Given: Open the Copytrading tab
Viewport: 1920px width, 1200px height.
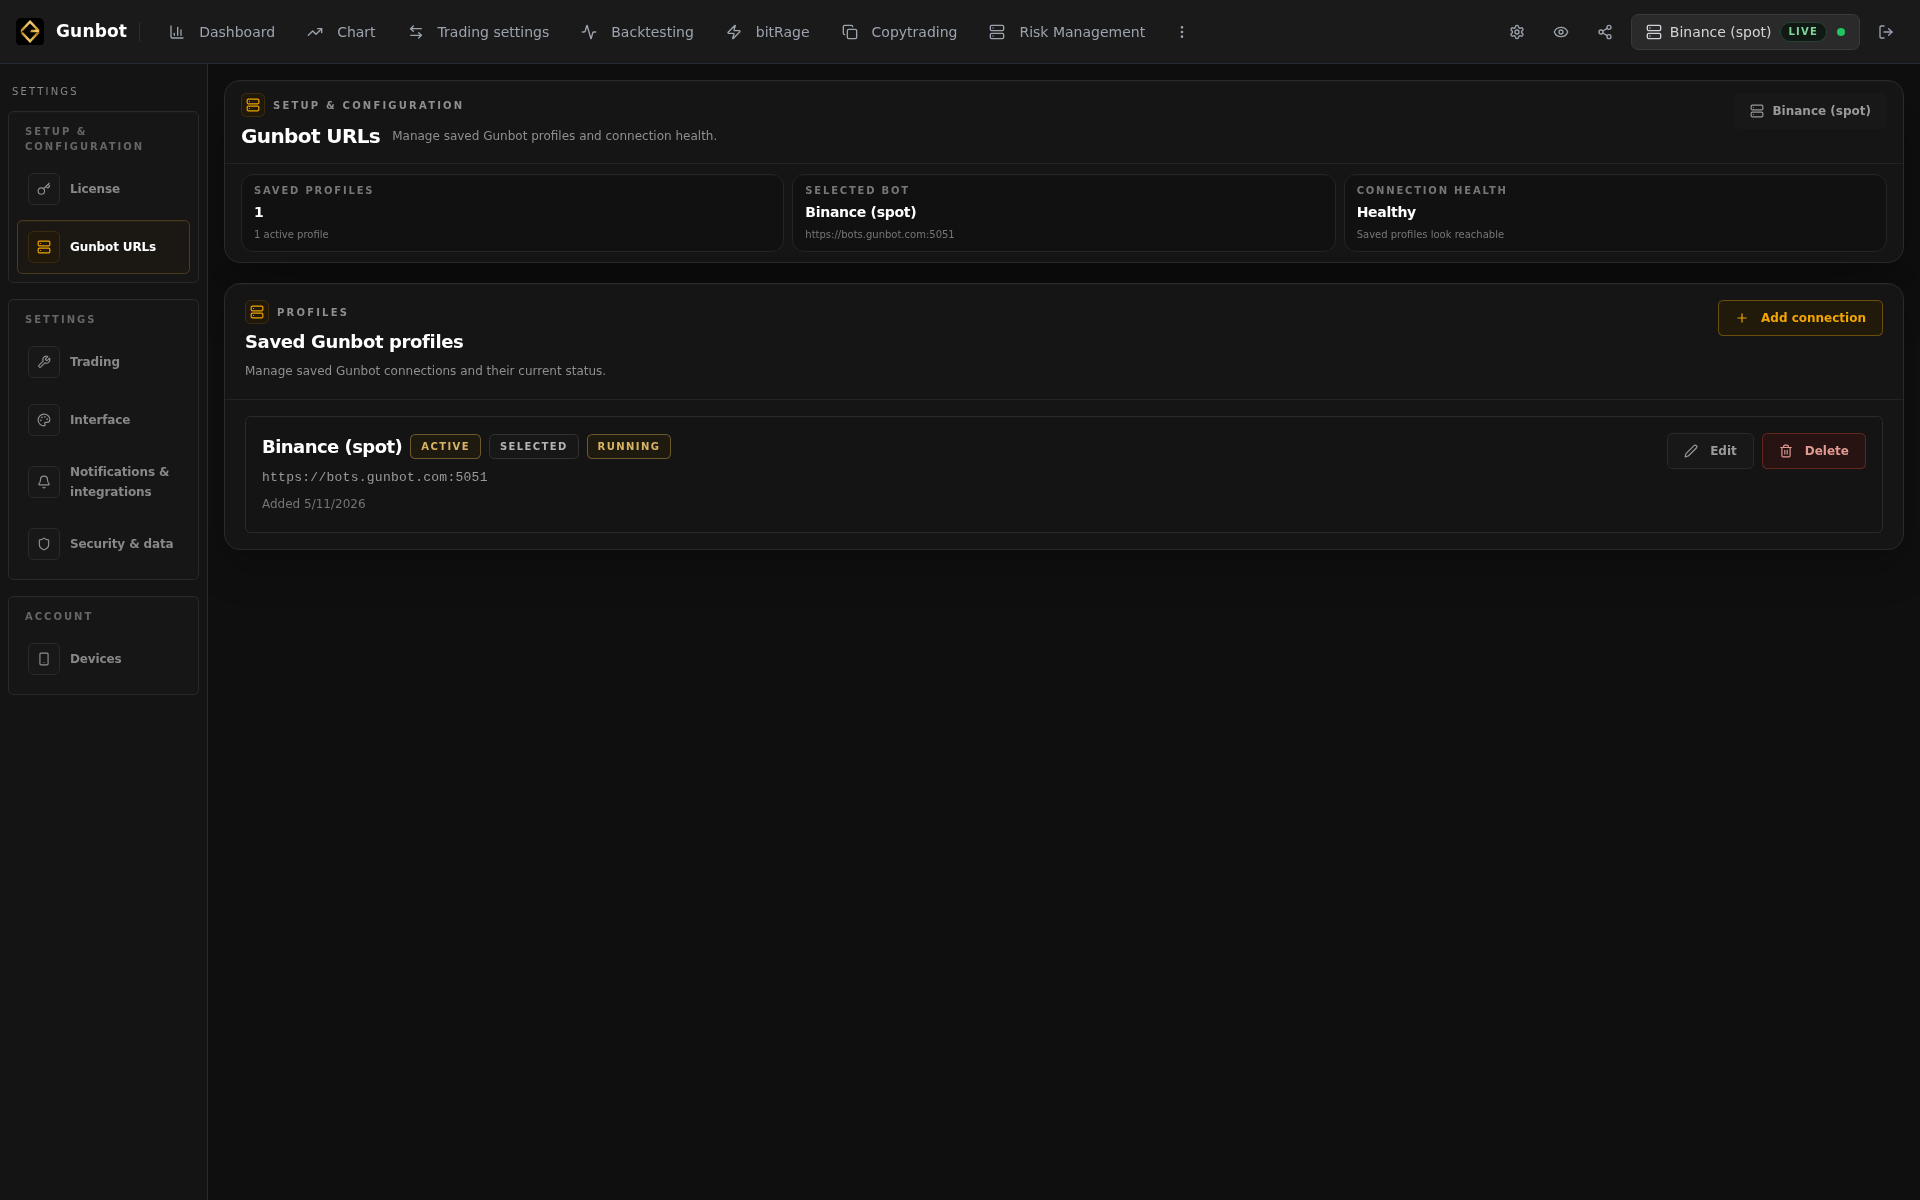Looking at the screenshot, I should [900, 32].
